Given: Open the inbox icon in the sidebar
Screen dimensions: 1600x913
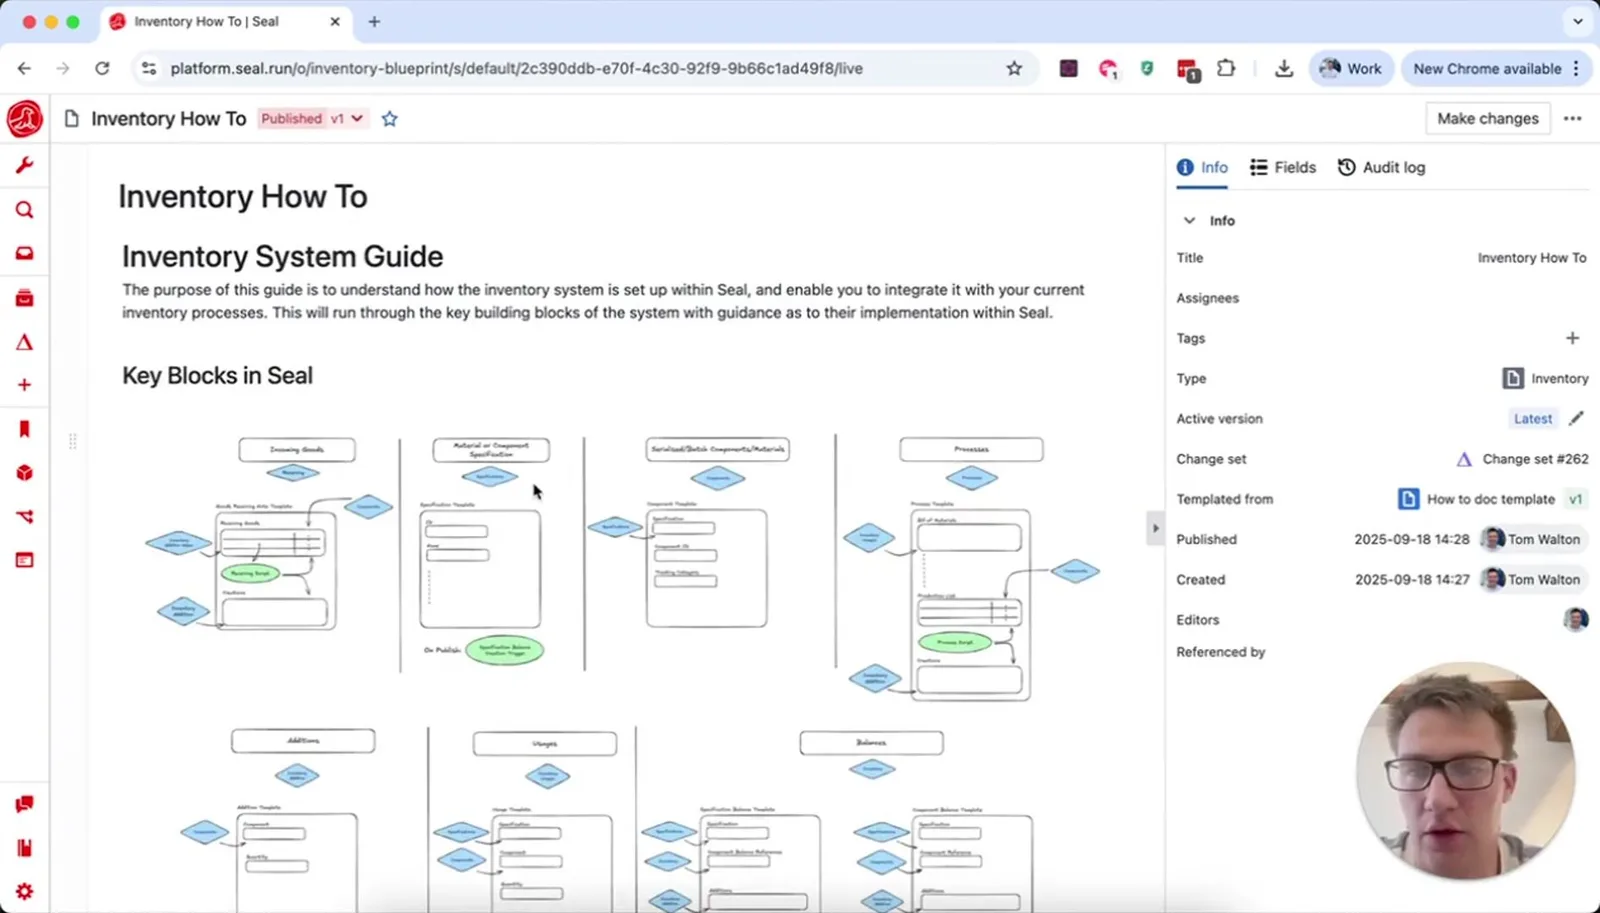Looking at the screenshot, I should pyautogui.click(x=25, y=254).
